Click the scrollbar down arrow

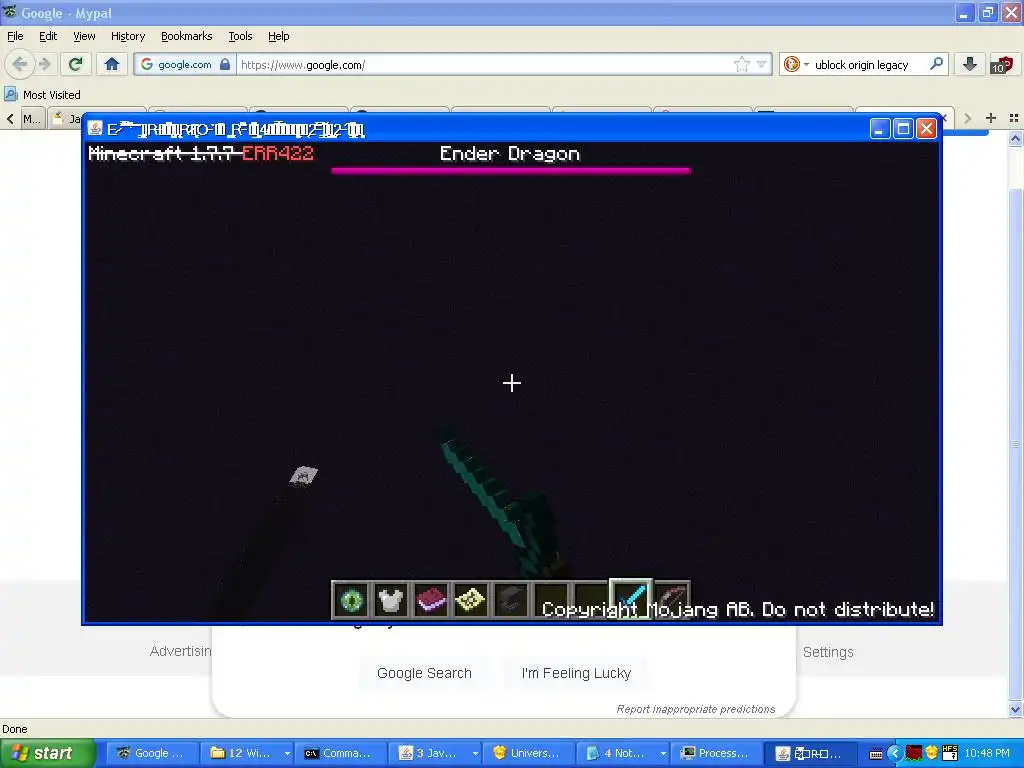(1015, 709)
